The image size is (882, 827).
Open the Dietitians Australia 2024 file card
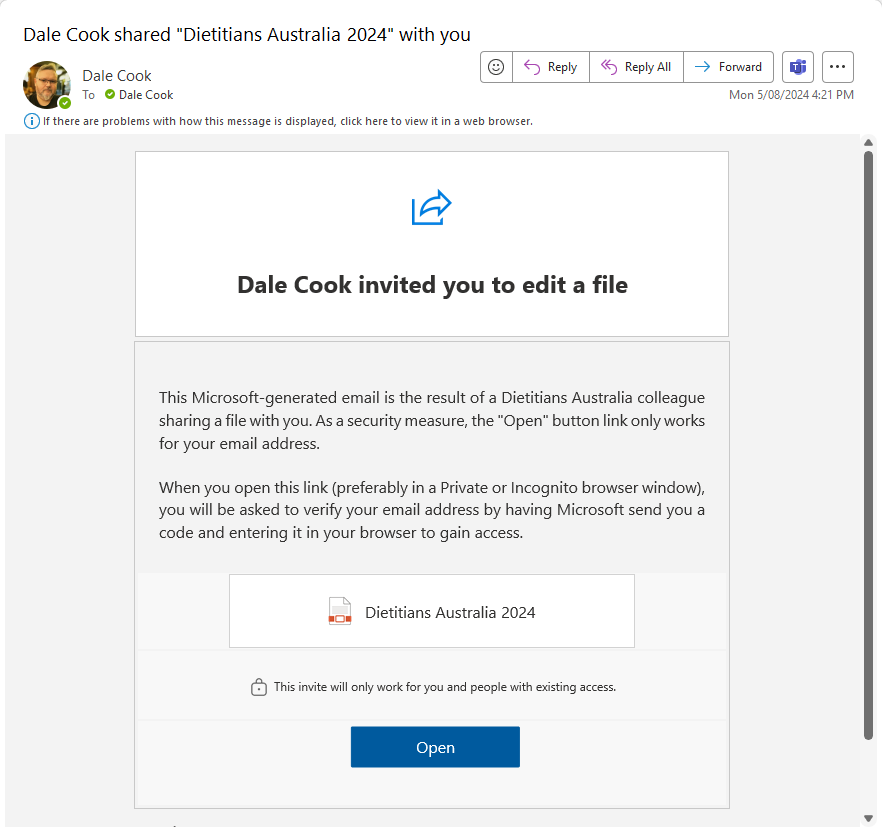click(432, 610)
